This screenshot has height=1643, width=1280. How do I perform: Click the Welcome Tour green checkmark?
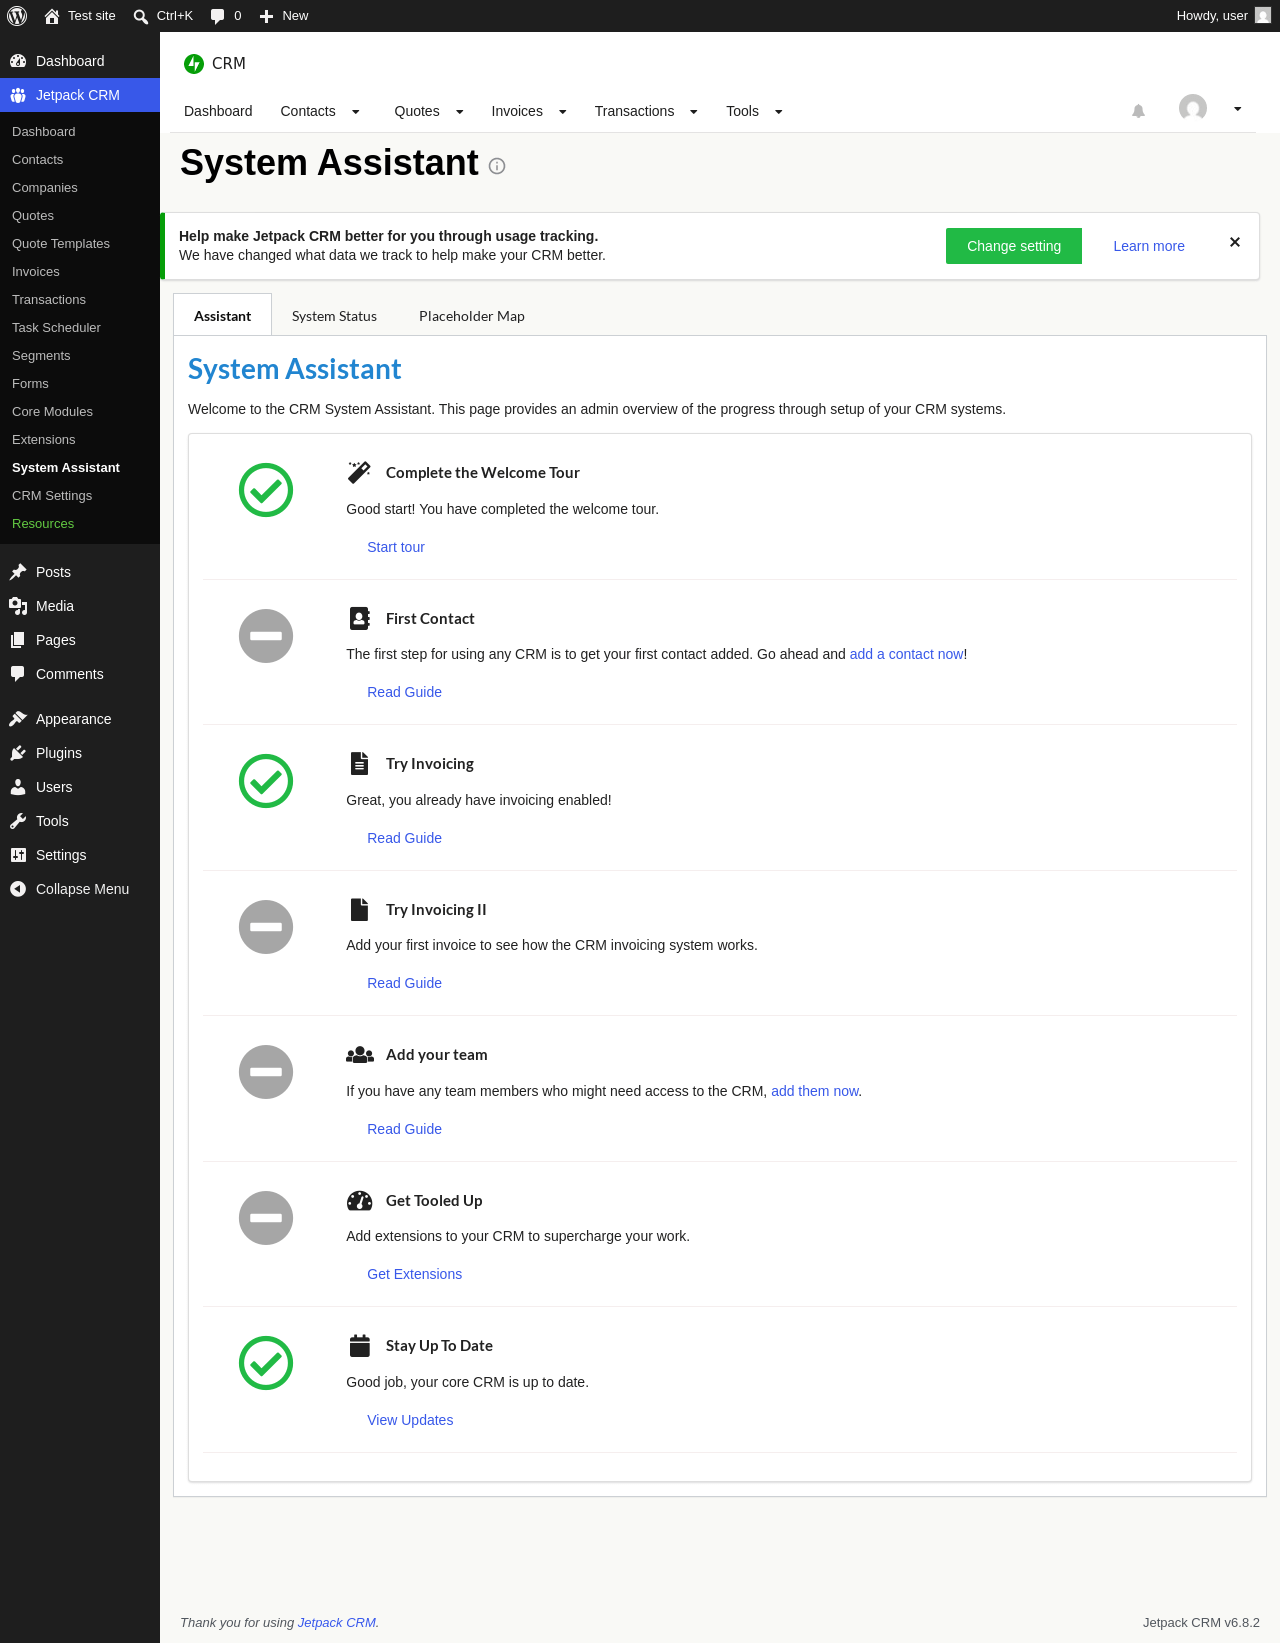266,490
